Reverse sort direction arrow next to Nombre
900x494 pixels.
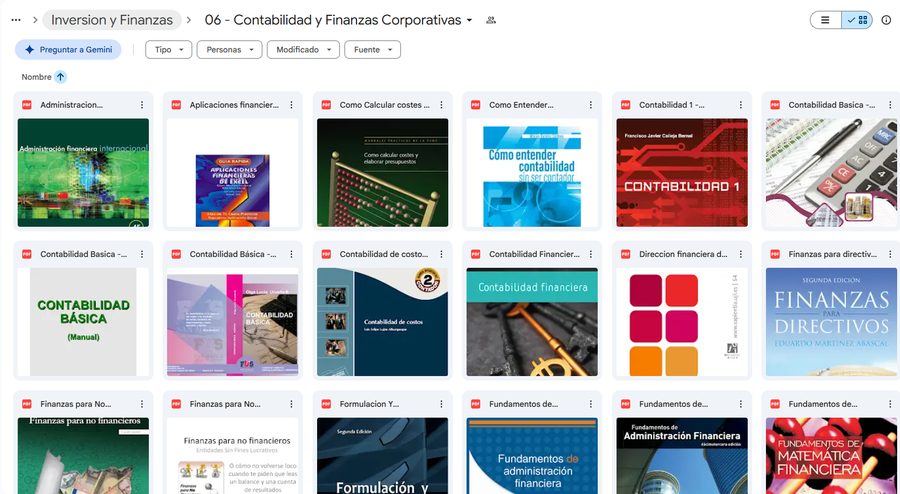(x=60, y=77)
